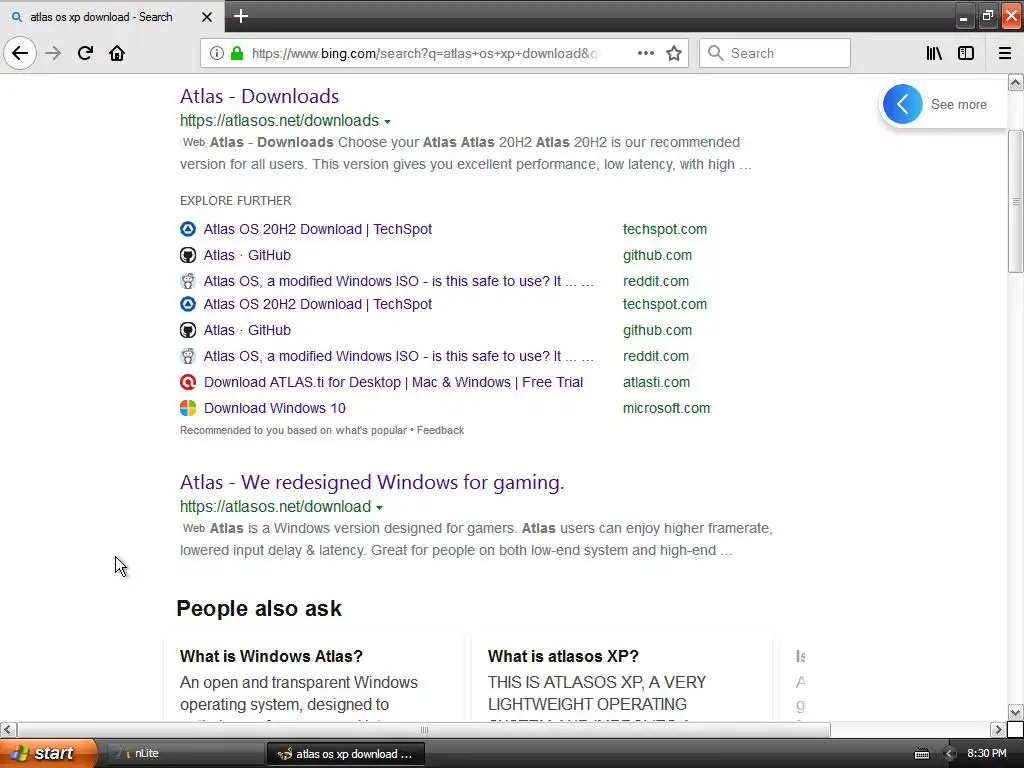Click the scroll up arrow on vertical scrollbar
1024x768 pixels.
(1015, 82)
